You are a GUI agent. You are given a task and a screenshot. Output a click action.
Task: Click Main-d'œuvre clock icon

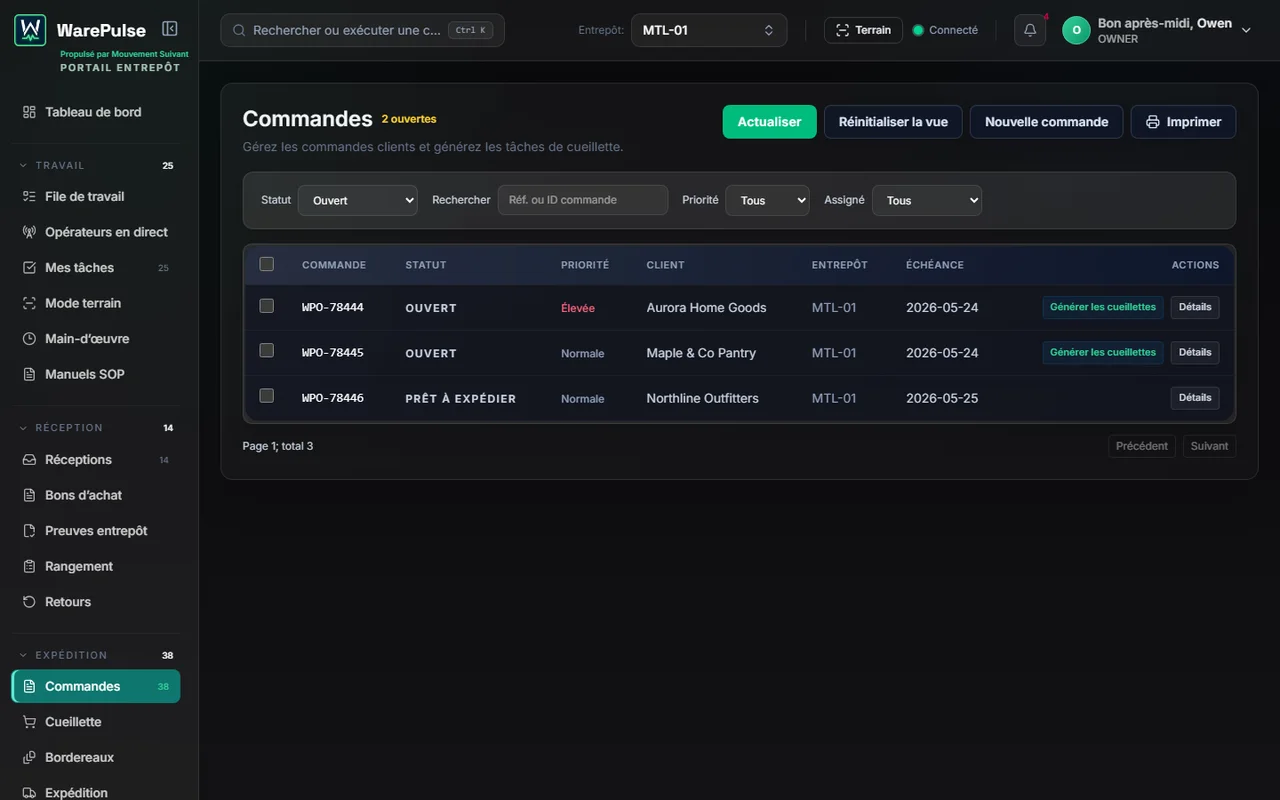pyautogui.click(x=29, y=339)
